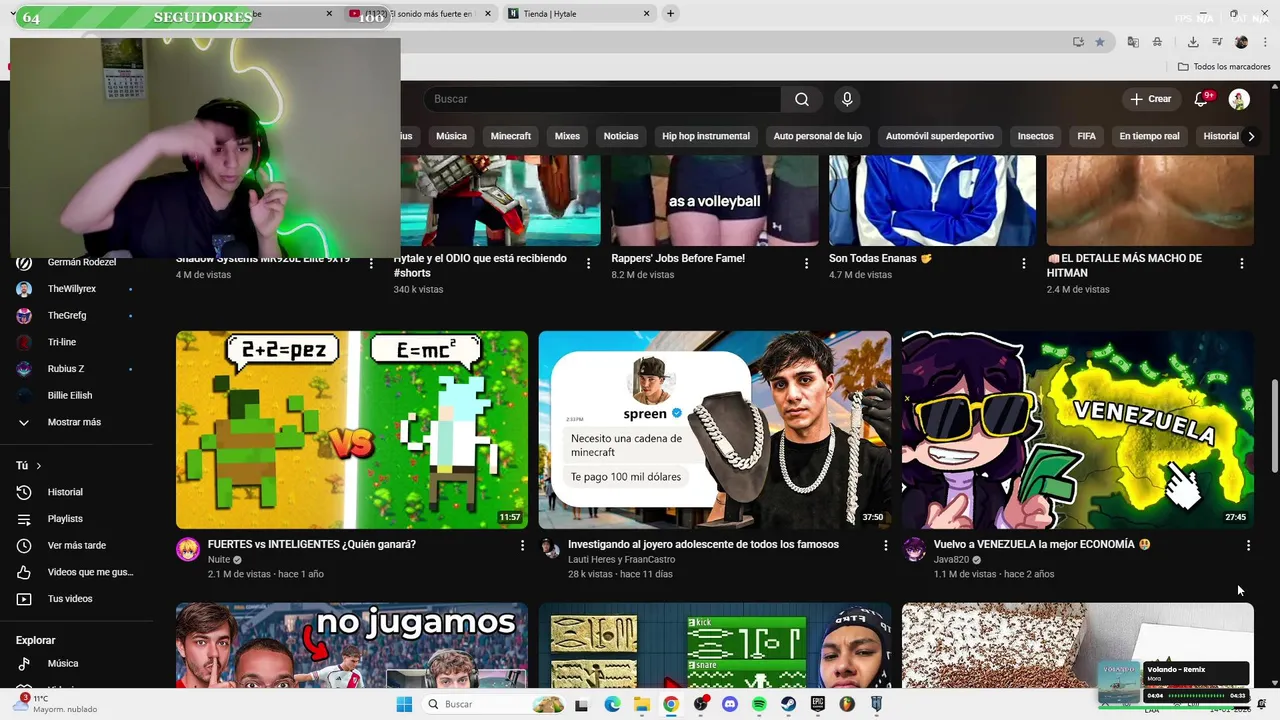Image resolution: width=1280 pixels, height=720 pixels.
Task: Open Ver más tarde in sidebar
Action: [76, 545]
